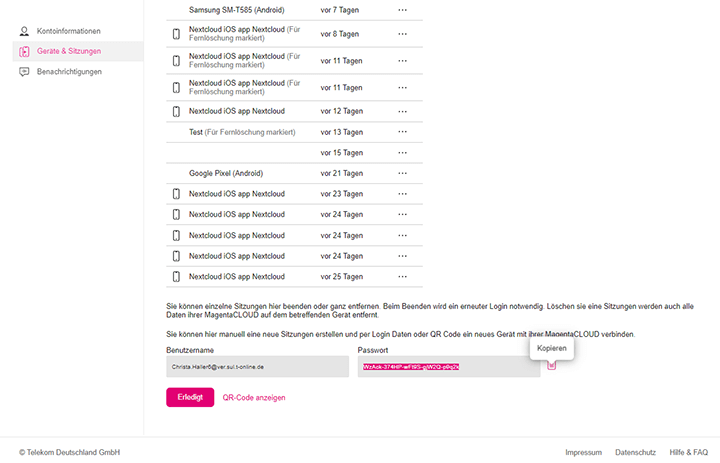Click the 'vor 13 Tagen' timestamp
Screen dimensions: 720x463
tap(342, 132)
